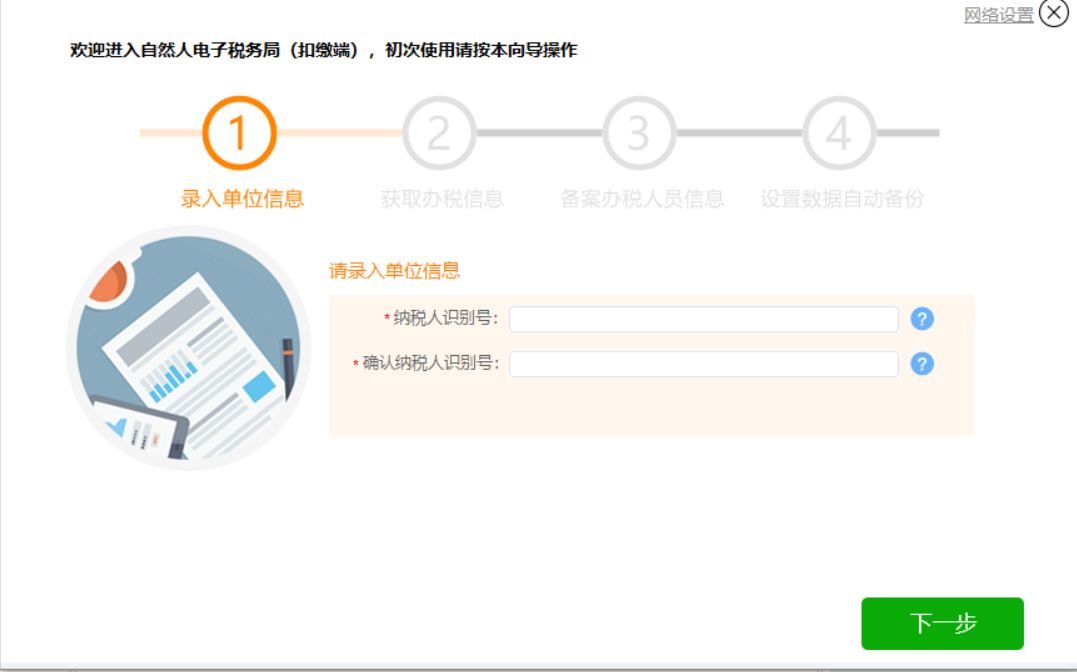Click the 获取办税信息 step label
This screenshot has height=672, width=1077.
pyautogui.click(x=442, y=199)
